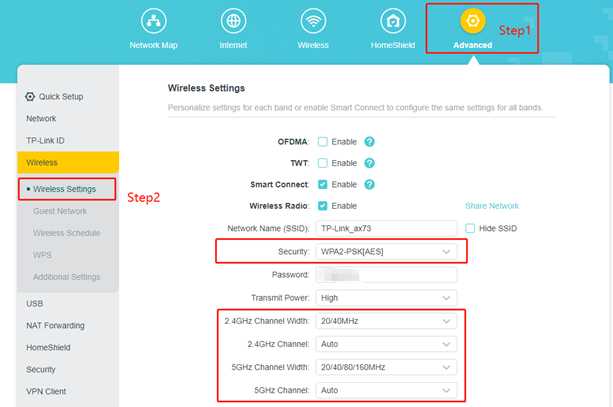Click the OFDMA help question icon
Image resolution: width=613 pixels, height=407 pixels.
click(370, 142)
